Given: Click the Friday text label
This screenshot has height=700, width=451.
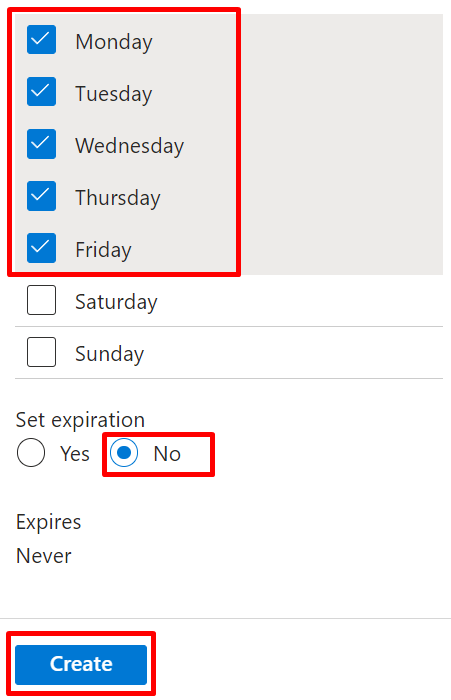Looking at the screenshot, I should coord(103,250).
